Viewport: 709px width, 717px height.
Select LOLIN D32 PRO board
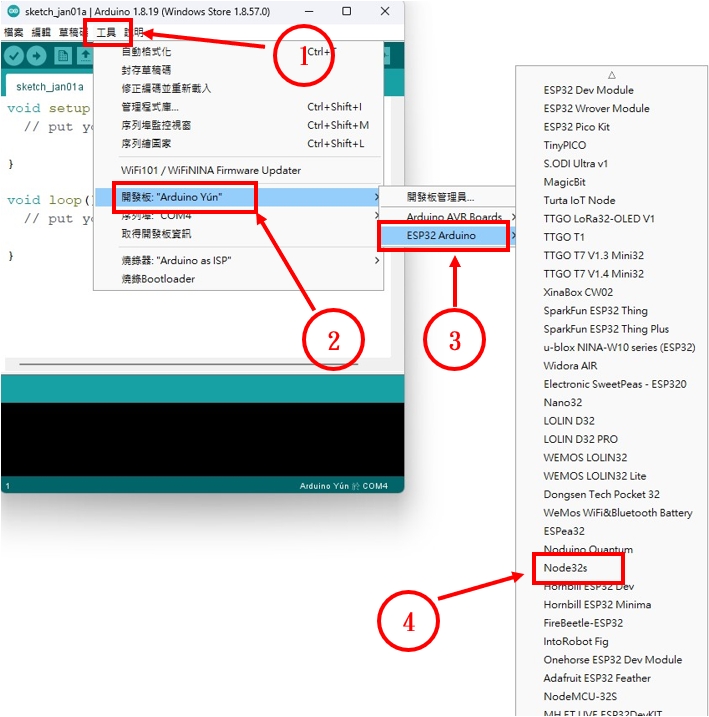click(x=612, y=439)
